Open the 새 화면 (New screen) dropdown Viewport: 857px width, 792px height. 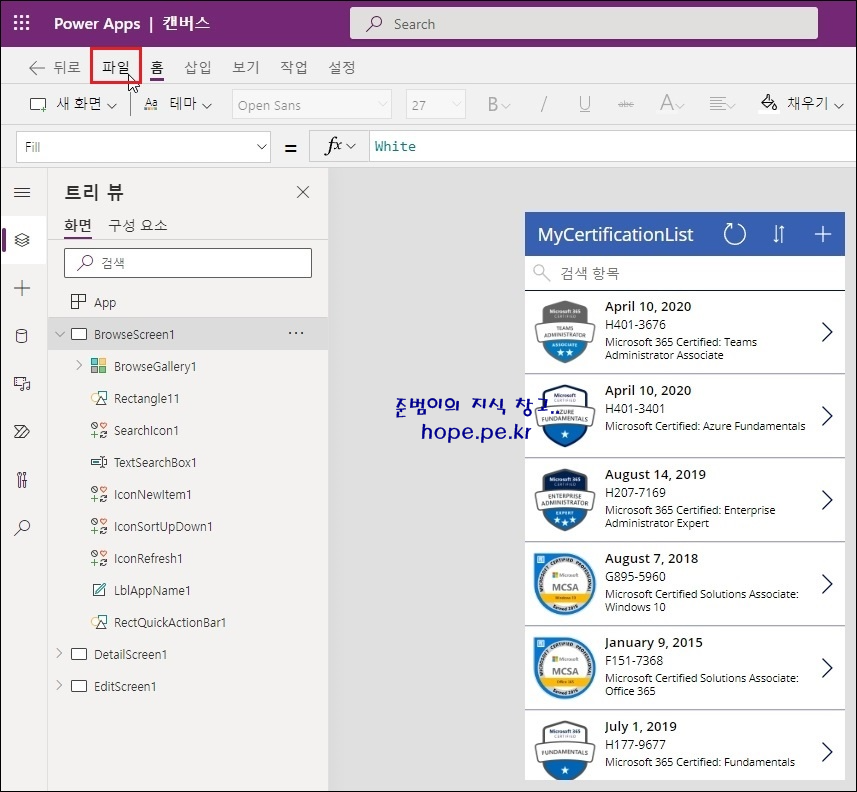click(73, 104)
